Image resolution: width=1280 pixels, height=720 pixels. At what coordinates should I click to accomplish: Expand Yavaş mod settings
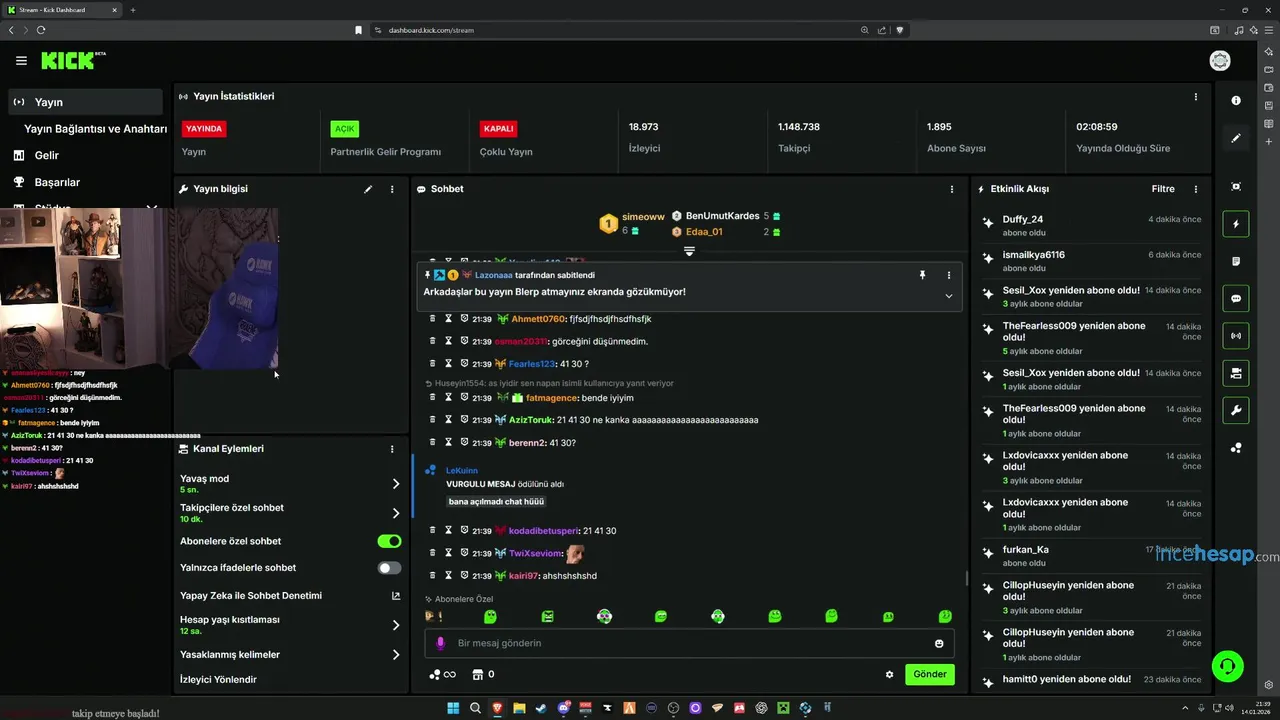[396, 484]
